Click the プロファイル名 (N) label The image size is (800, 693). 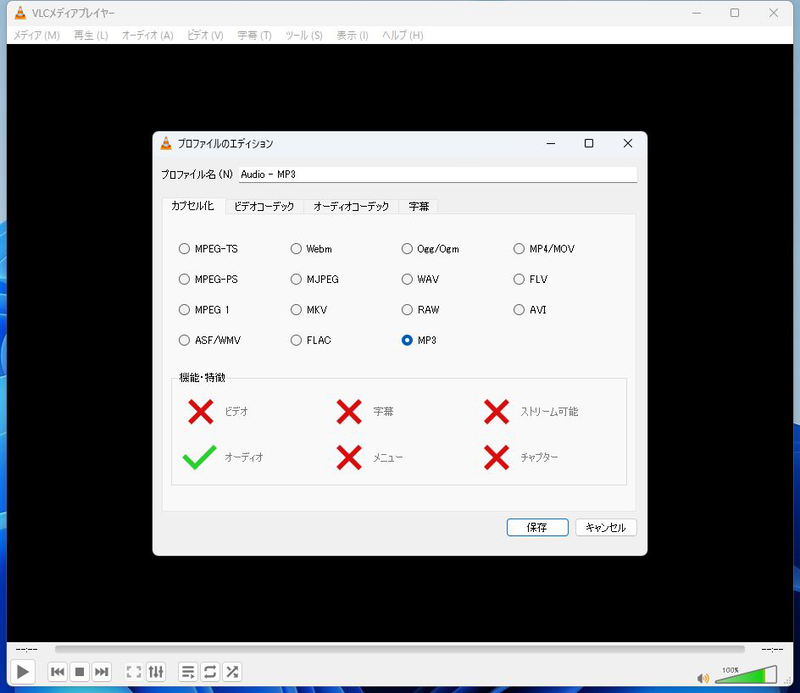pyautogui.click(x=197, y=175)
